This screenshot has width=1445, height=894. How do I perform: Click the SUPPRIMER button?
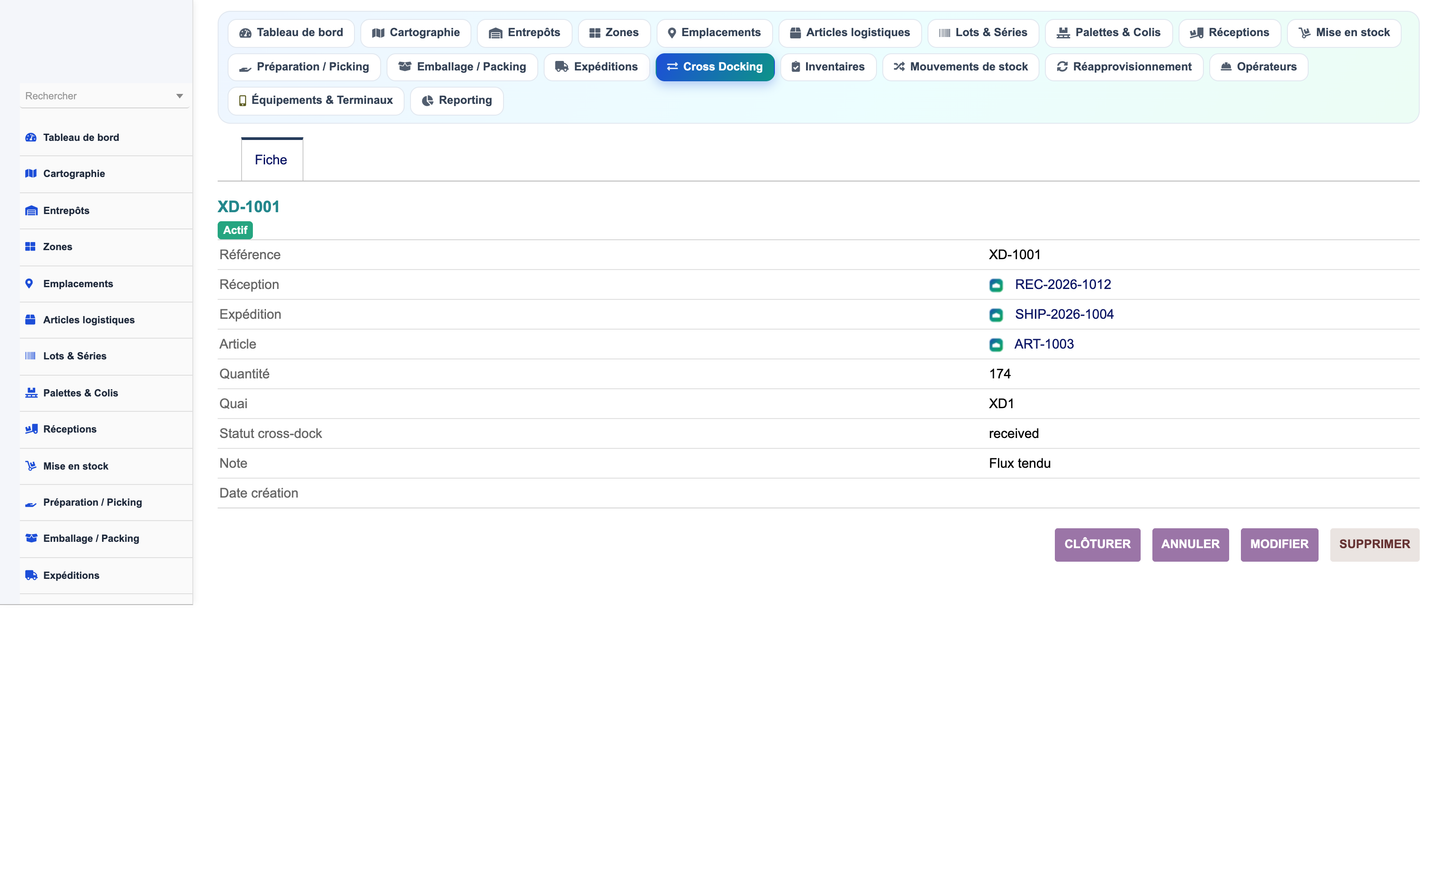tap(1374, 545)
